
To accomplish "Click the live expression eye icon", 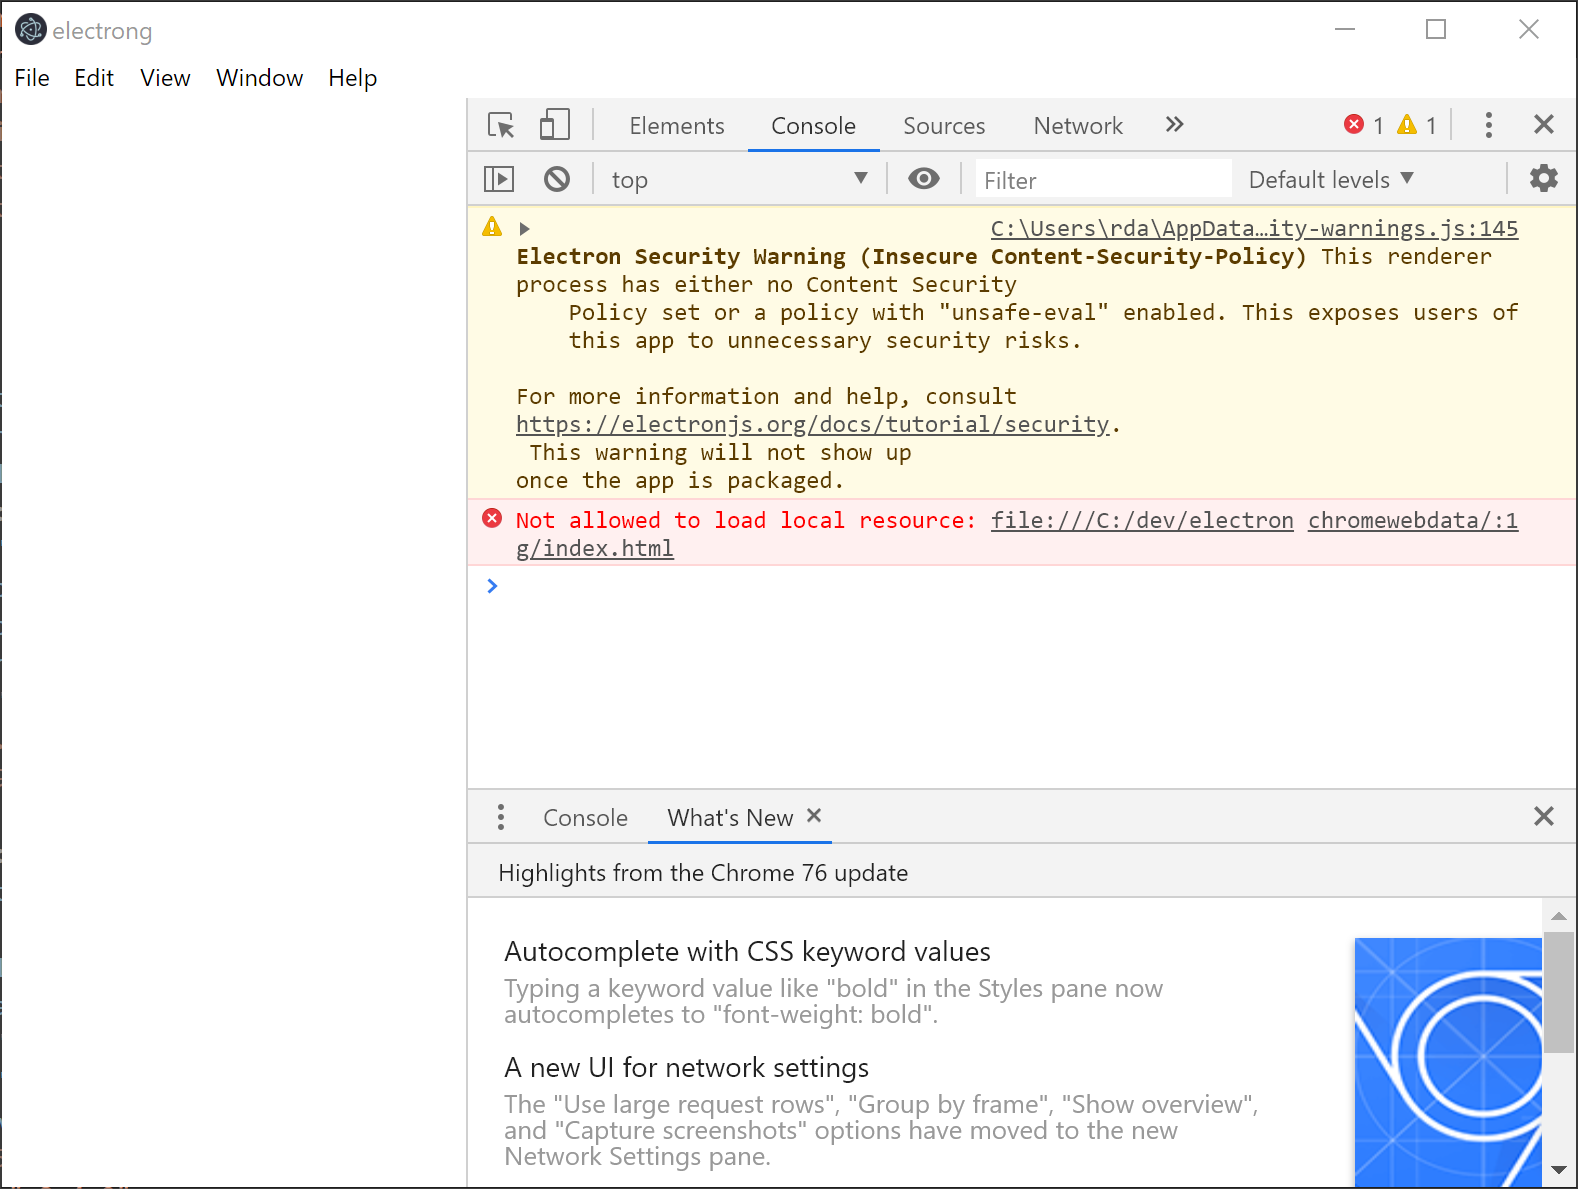I will point(924,179).
